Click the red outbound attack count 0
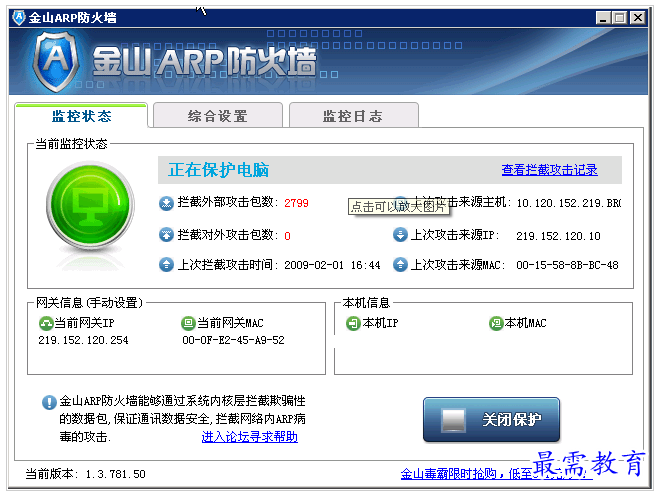 [x=287, y=236]
